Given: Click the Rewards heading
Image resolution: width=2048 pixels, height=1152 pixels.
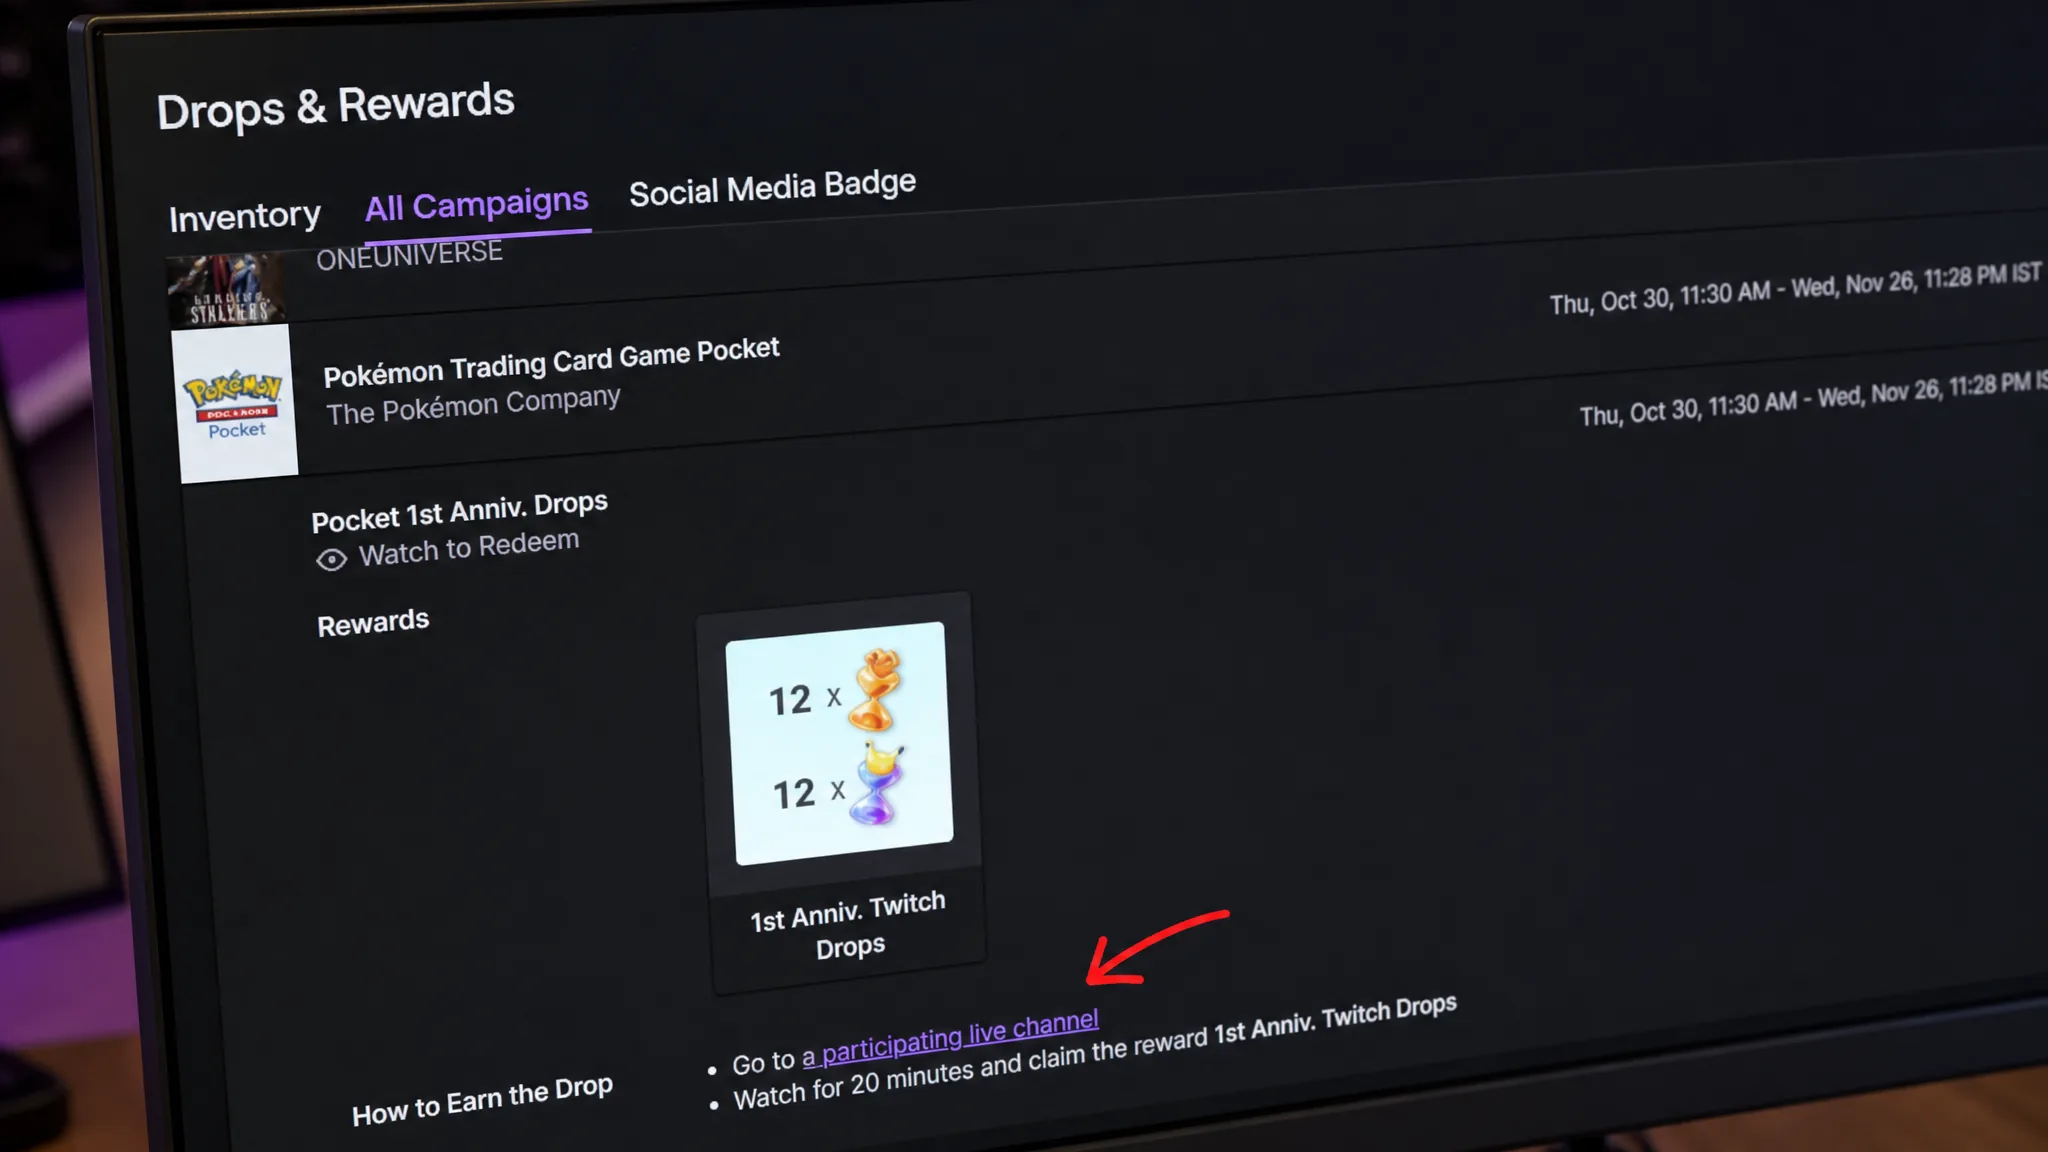Looking at the screenshot, I should (x=373, y=623).
